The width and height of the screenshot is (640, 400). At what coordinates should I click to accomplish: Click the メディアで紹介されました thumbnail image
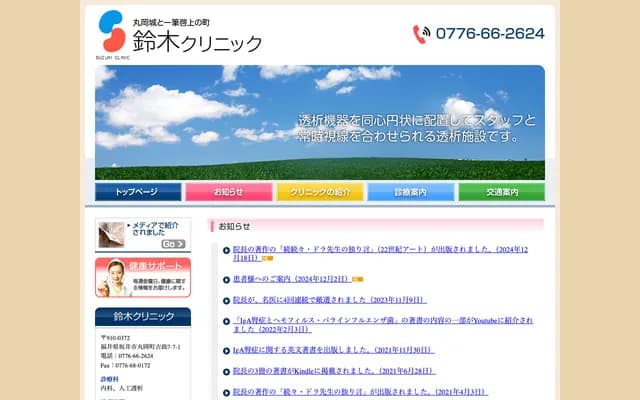[x=111, y=235]
